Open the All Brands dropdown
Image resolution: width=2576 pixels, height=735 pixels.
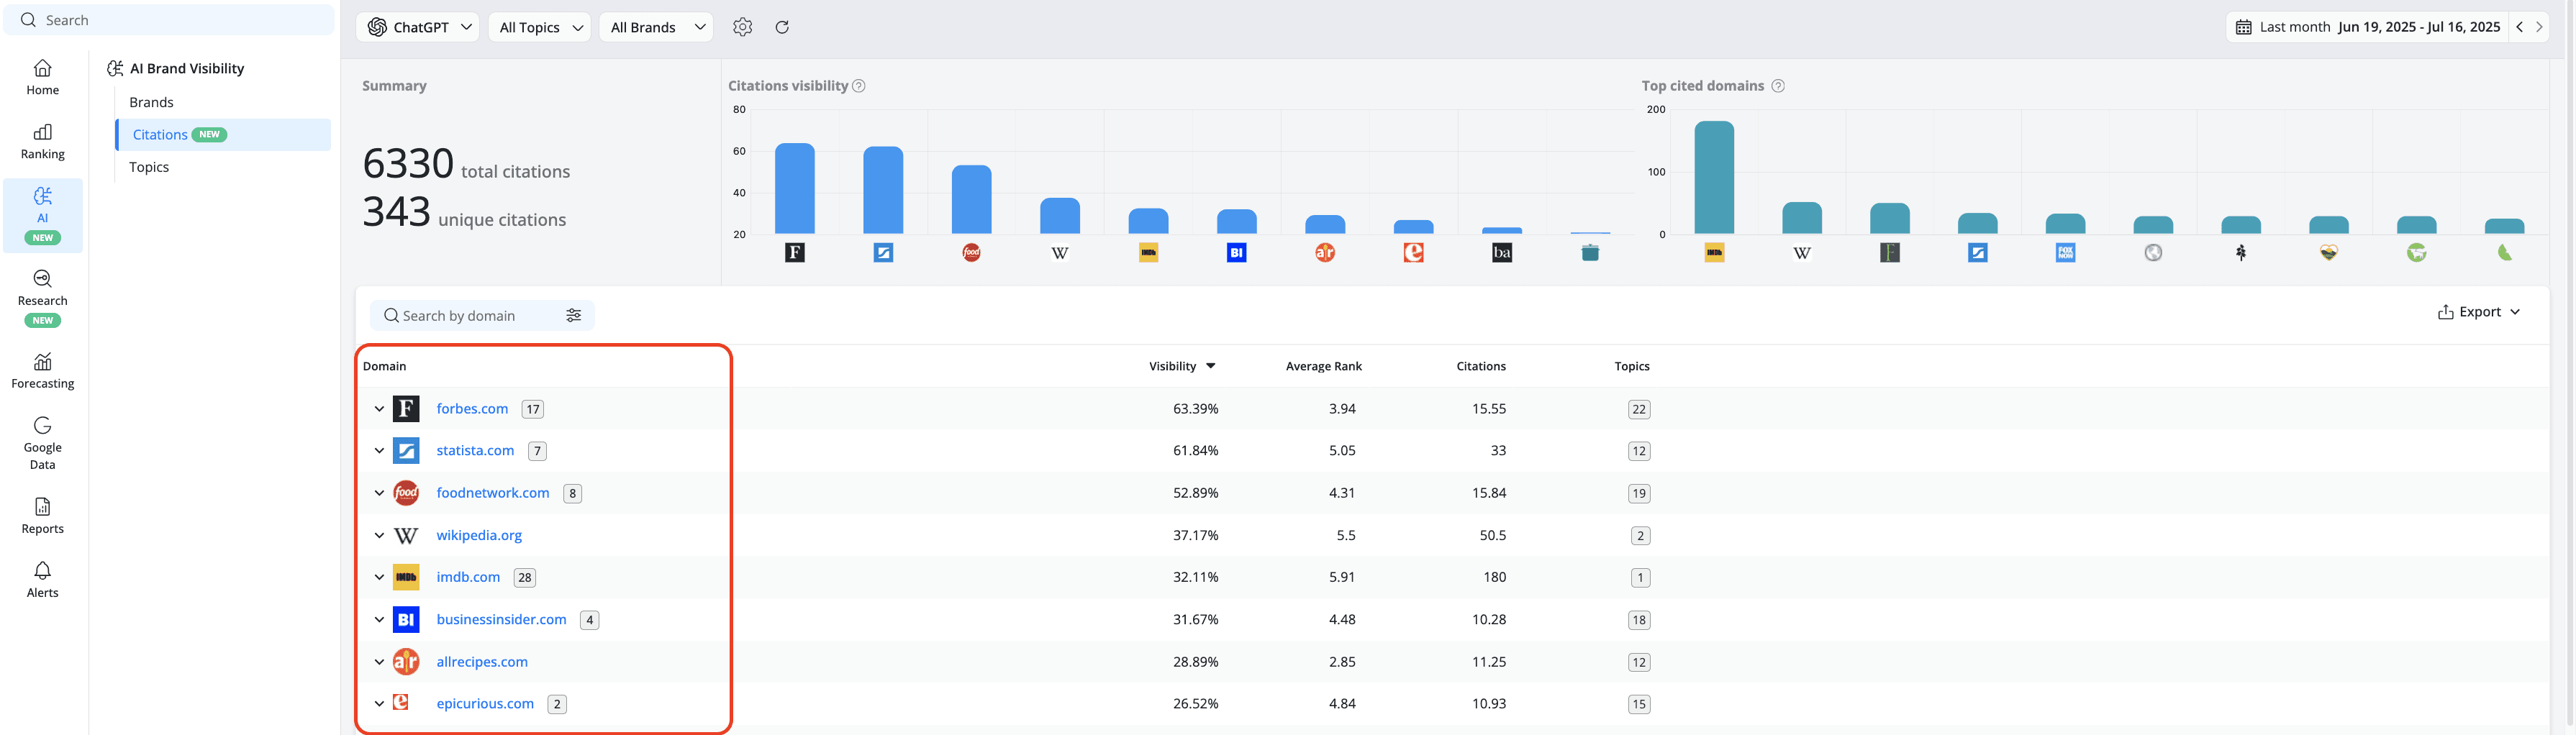pos(657,27)
